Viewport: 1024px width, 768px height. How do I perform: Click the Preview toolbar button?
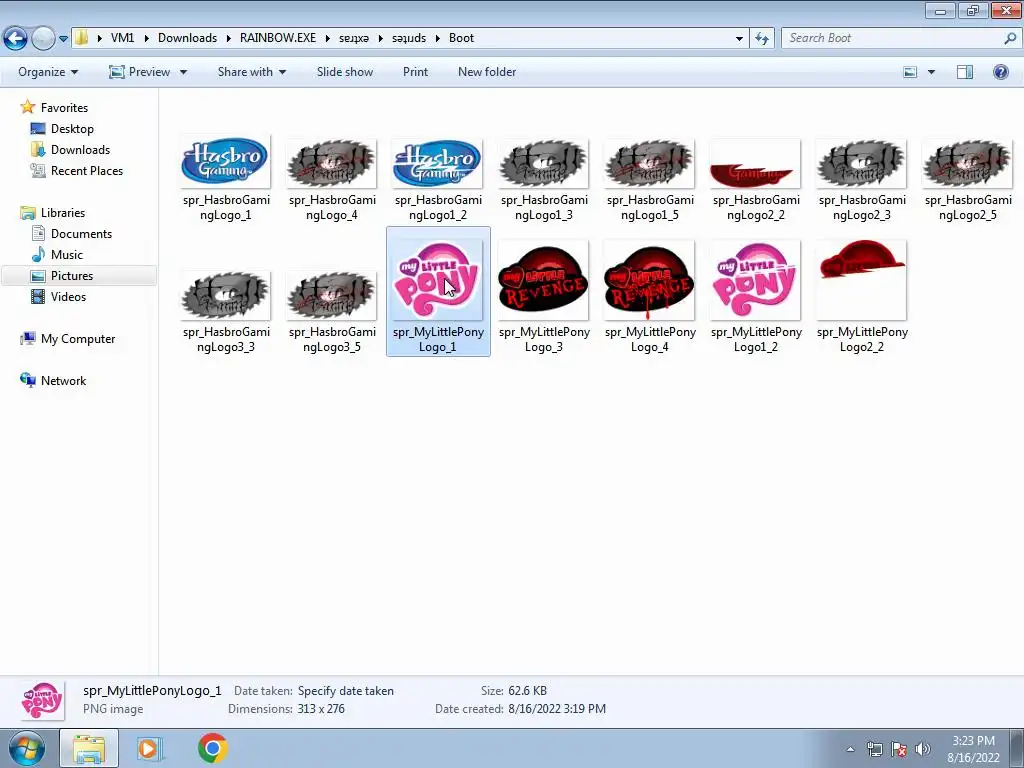pyautogui.click(x=140, y=72)
